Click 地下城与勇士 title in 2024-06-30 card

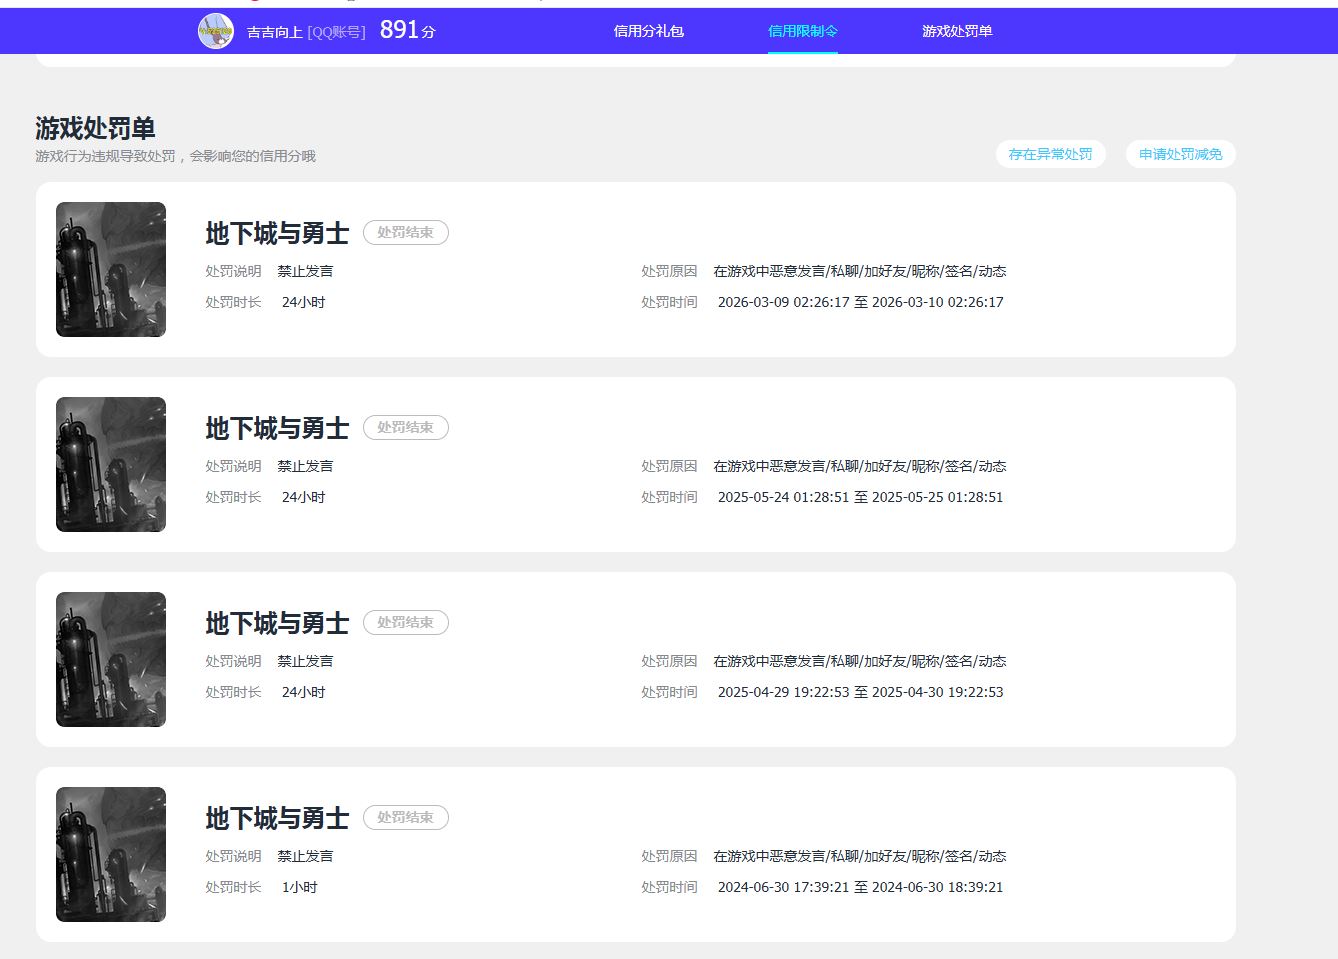coord(277,818)
